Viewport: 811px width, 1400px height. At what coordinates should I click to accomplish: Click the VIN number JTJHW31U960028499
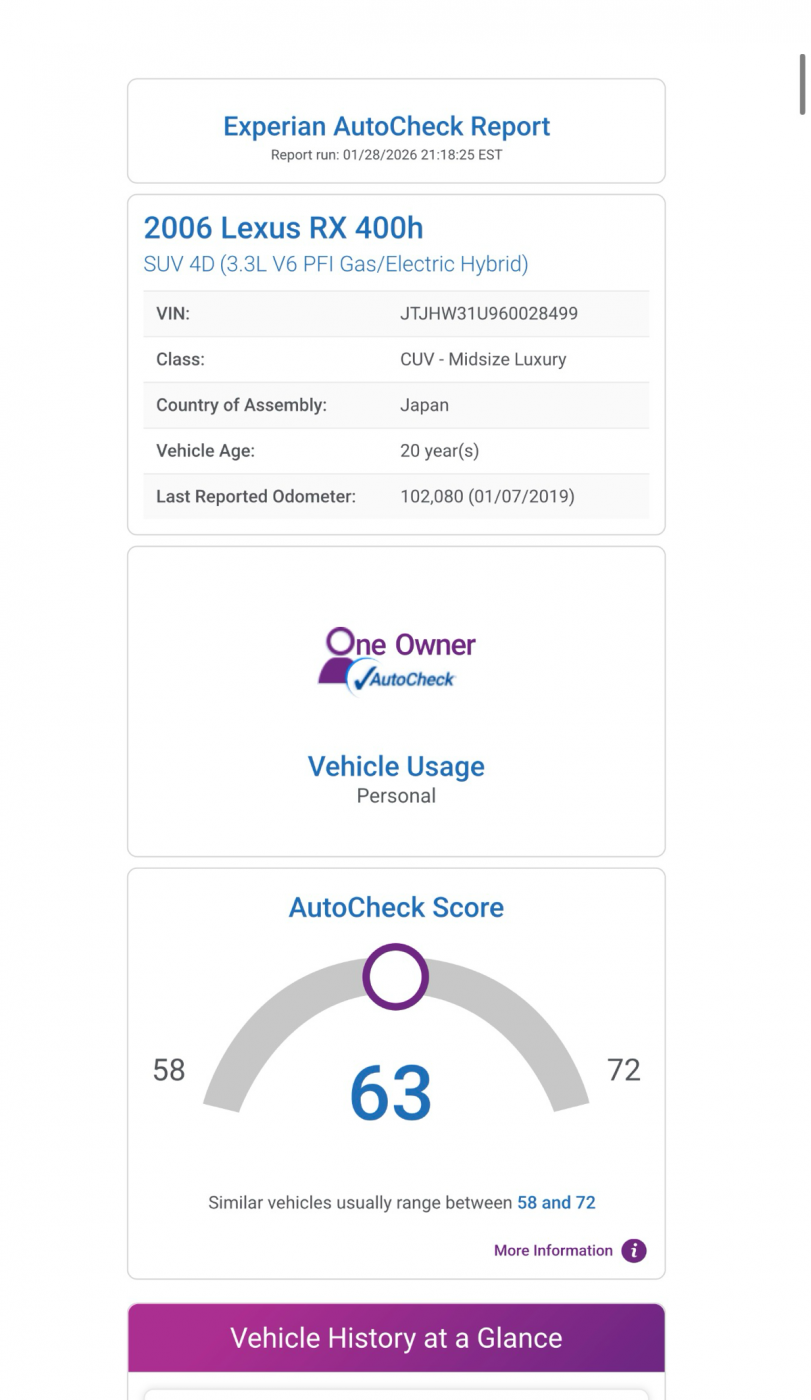click(x=488, y=313)
